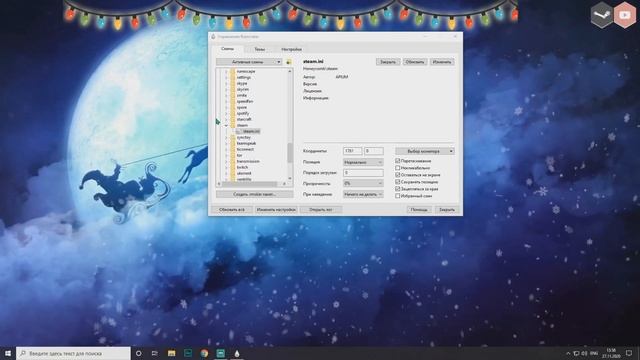Click the Обновить button
The image size is (640, 360).
point(415,62)
